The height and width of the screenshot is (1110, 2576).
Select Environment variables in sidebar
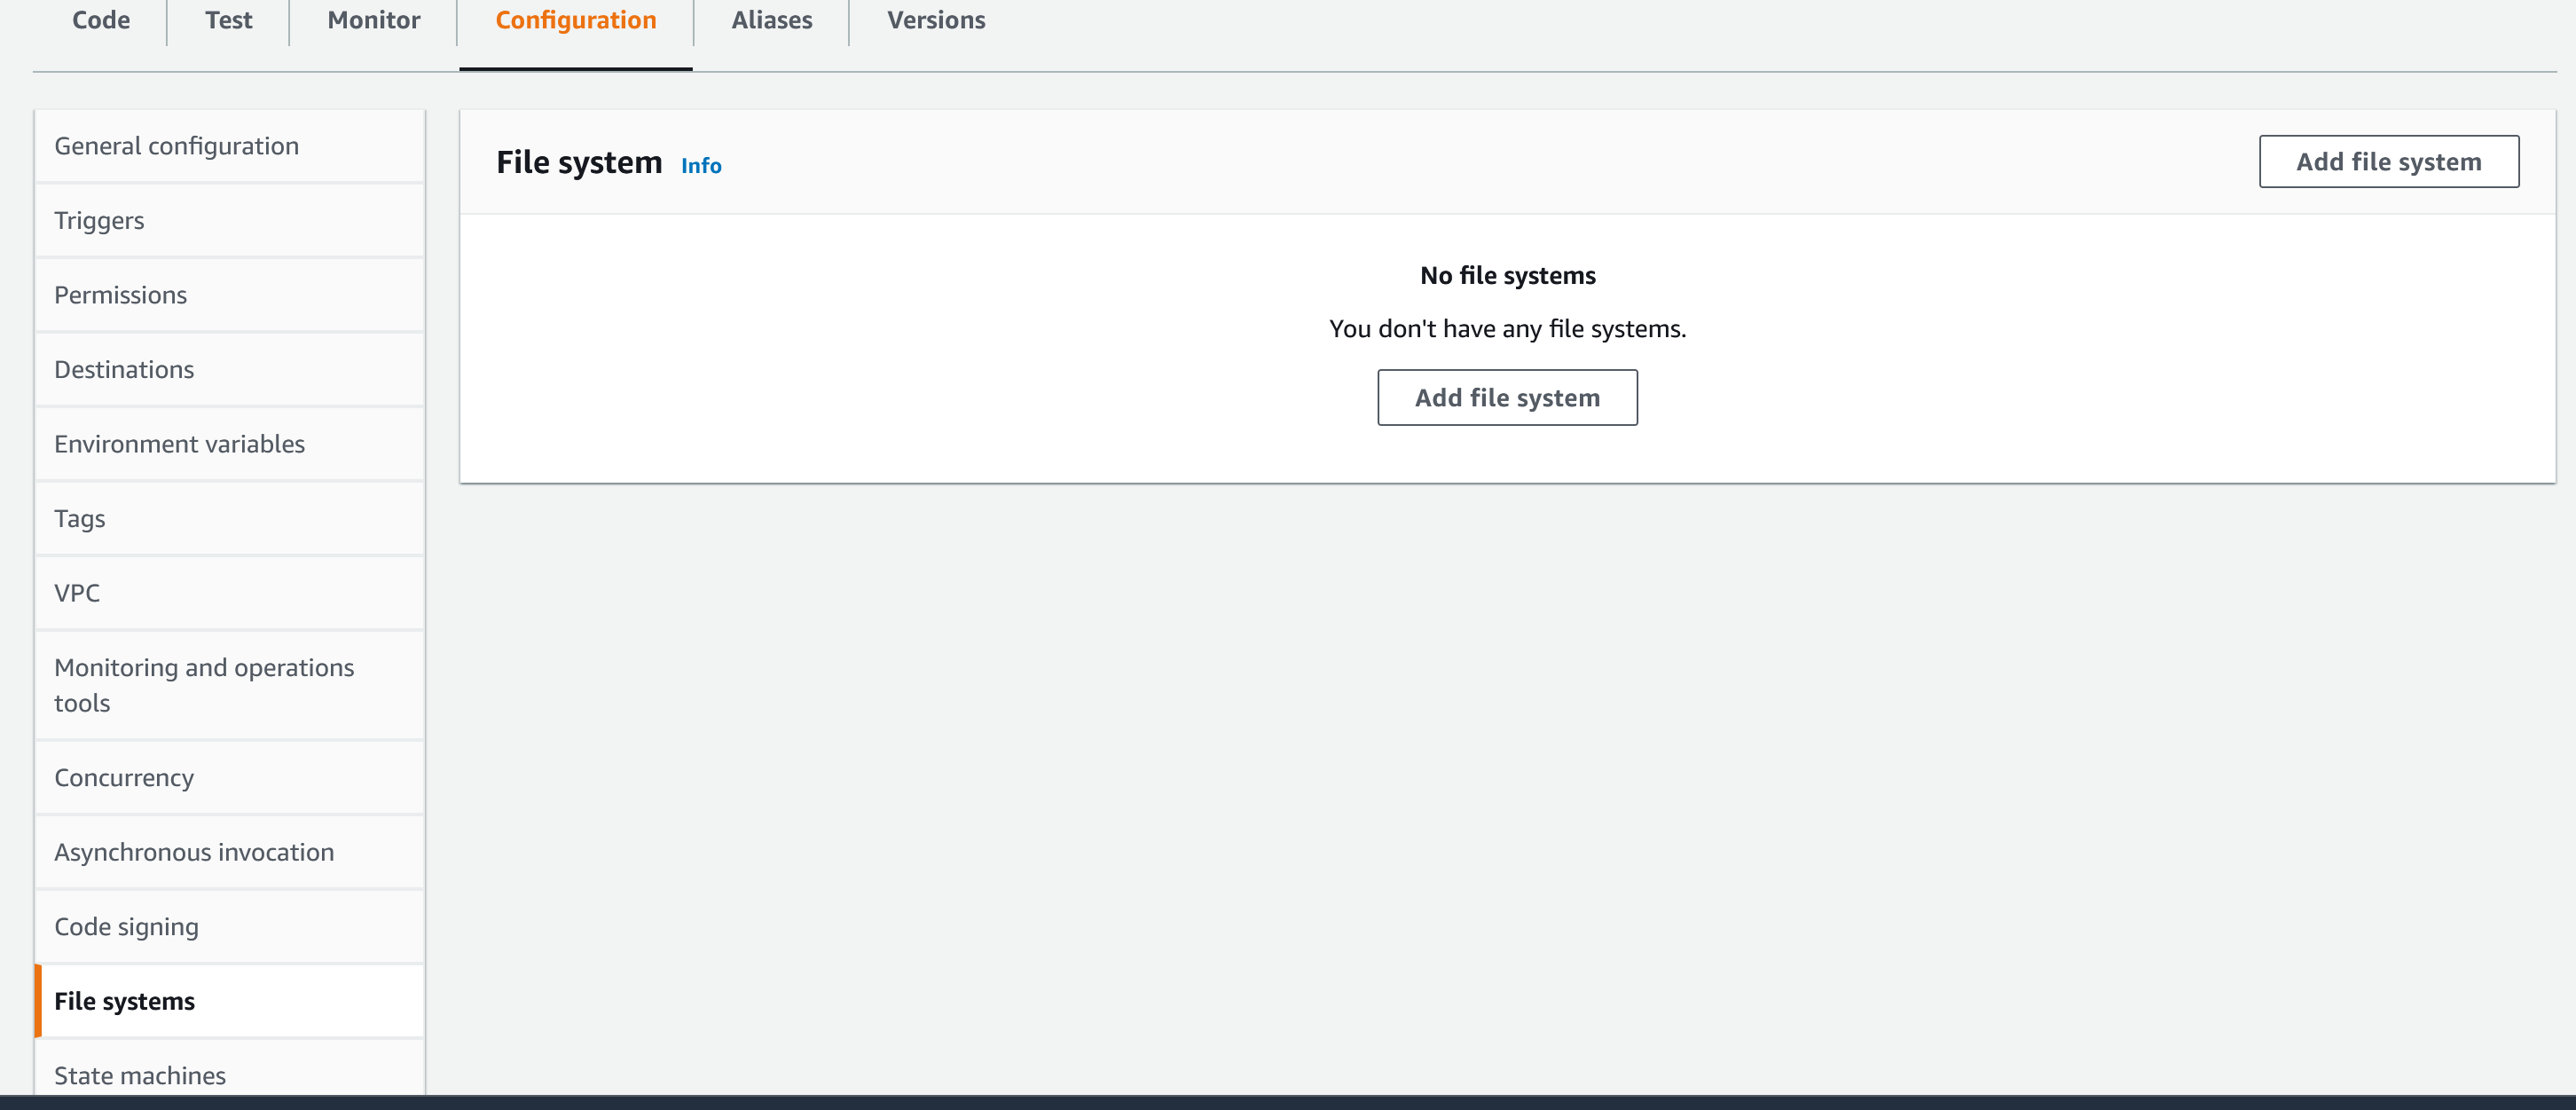pyautogui.click(x=179, y=445)
